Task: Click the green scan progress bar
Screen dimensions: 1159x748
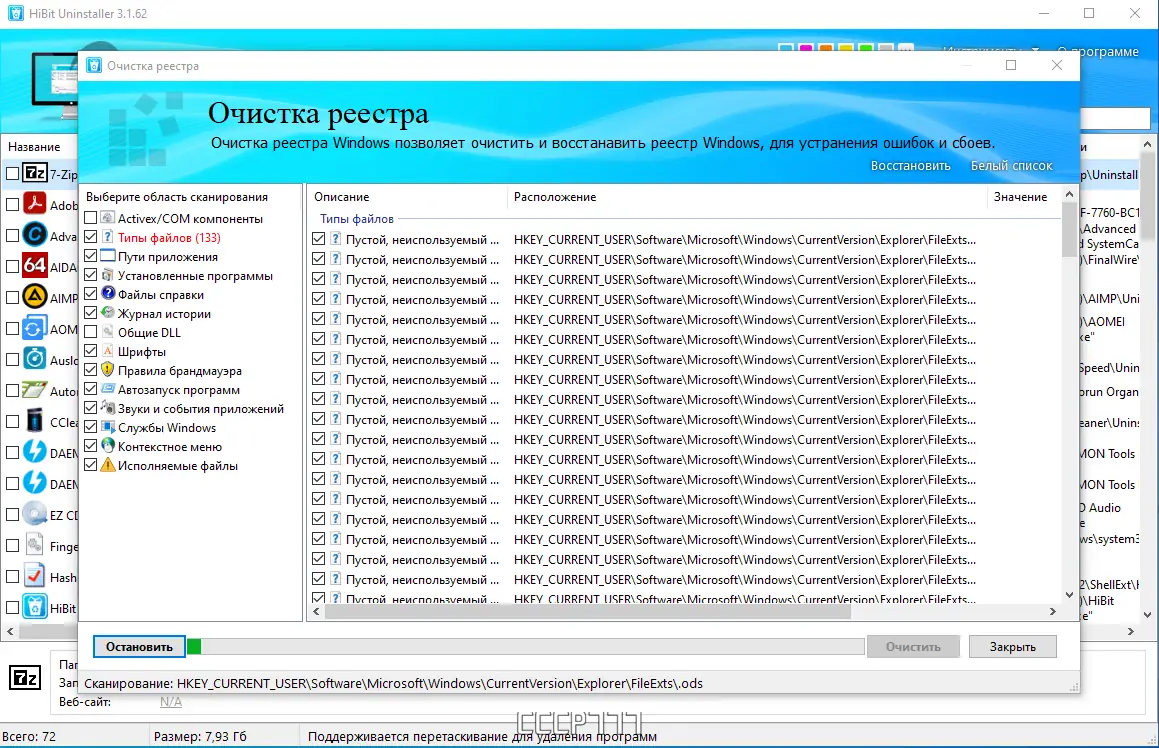Action: coord(194,647)
